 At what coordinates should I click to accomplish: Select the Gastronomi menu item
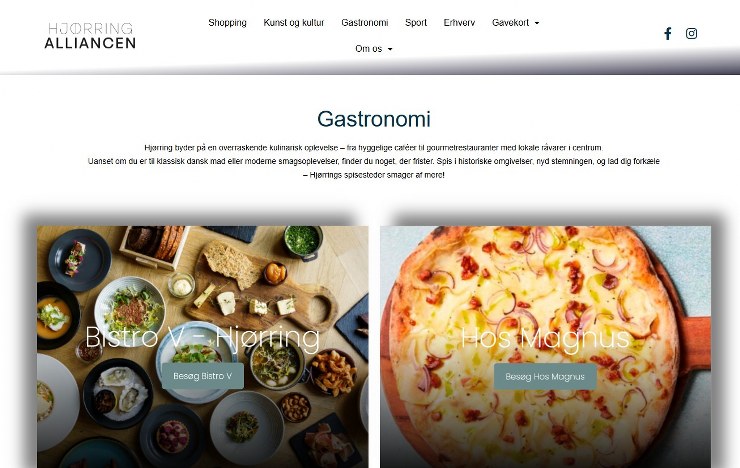365,23
